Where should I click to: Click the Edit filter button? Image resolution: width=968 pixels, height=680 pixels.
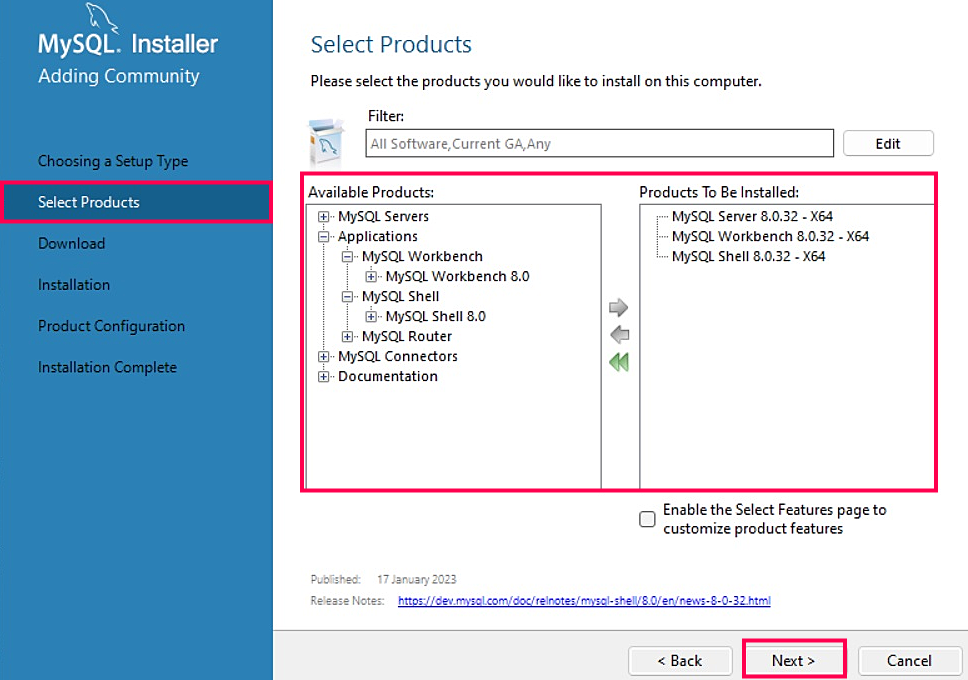888,143
